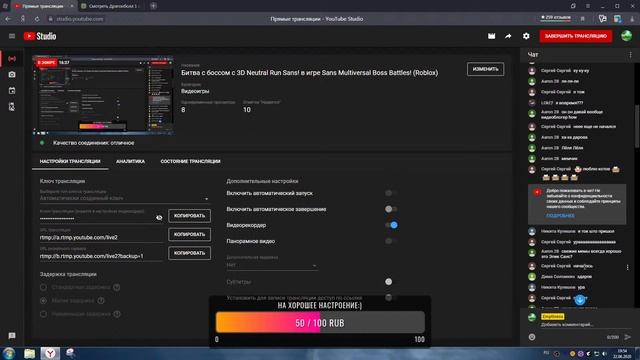Open 'Подробнее' link in chat notice
This screenshot has height=360, width=640.
(x=560, y=216)
